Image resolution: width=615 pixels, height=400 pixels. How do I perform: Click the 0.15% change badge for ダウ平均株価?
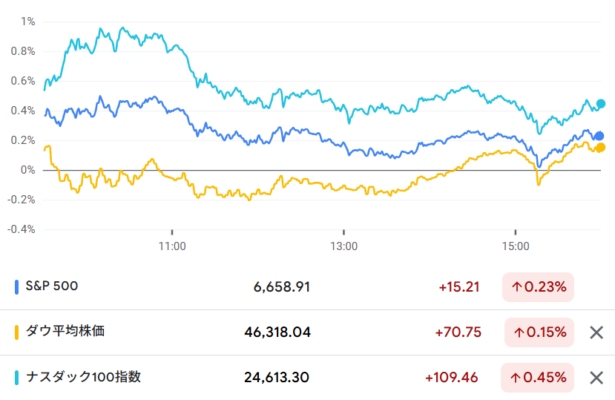coord(539,332)
